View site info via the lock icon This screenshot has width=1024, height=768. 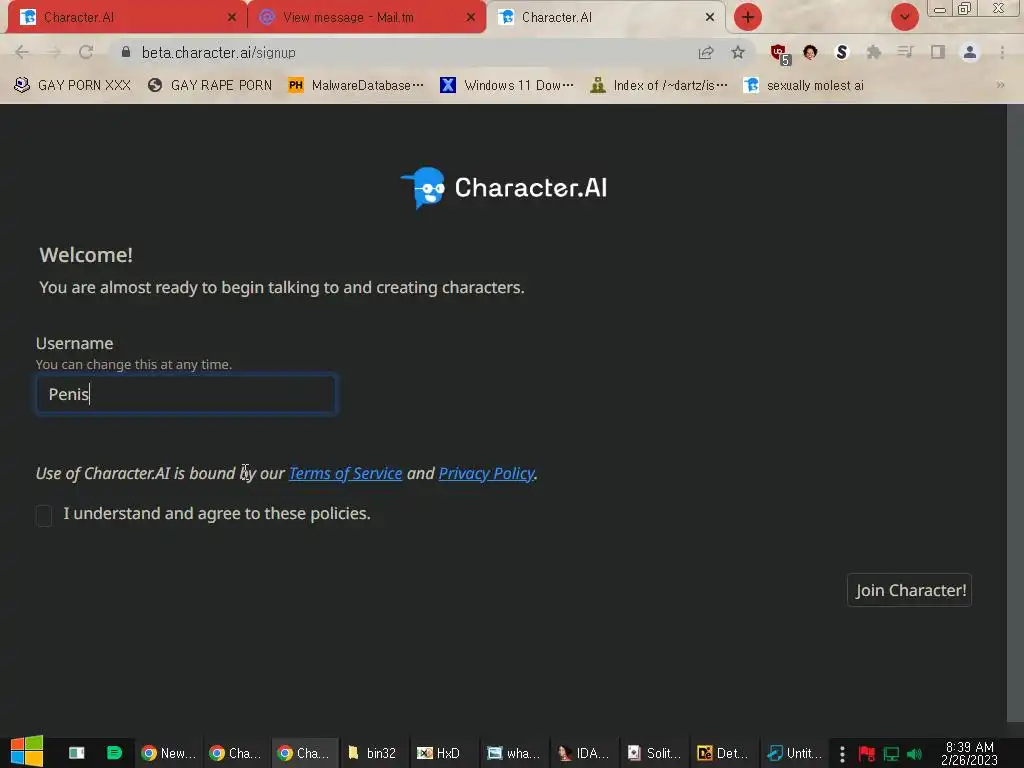[126, 52]
